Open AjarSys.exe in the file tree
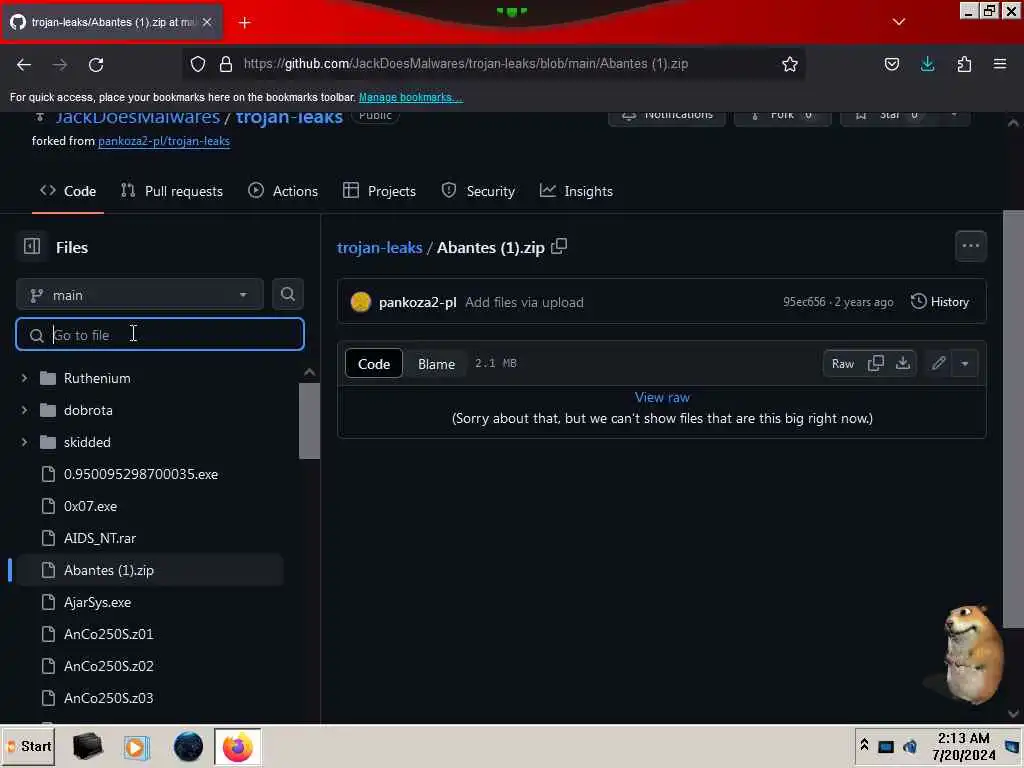The height and width of the screenshot is (768, 1024). pos(97,602)
